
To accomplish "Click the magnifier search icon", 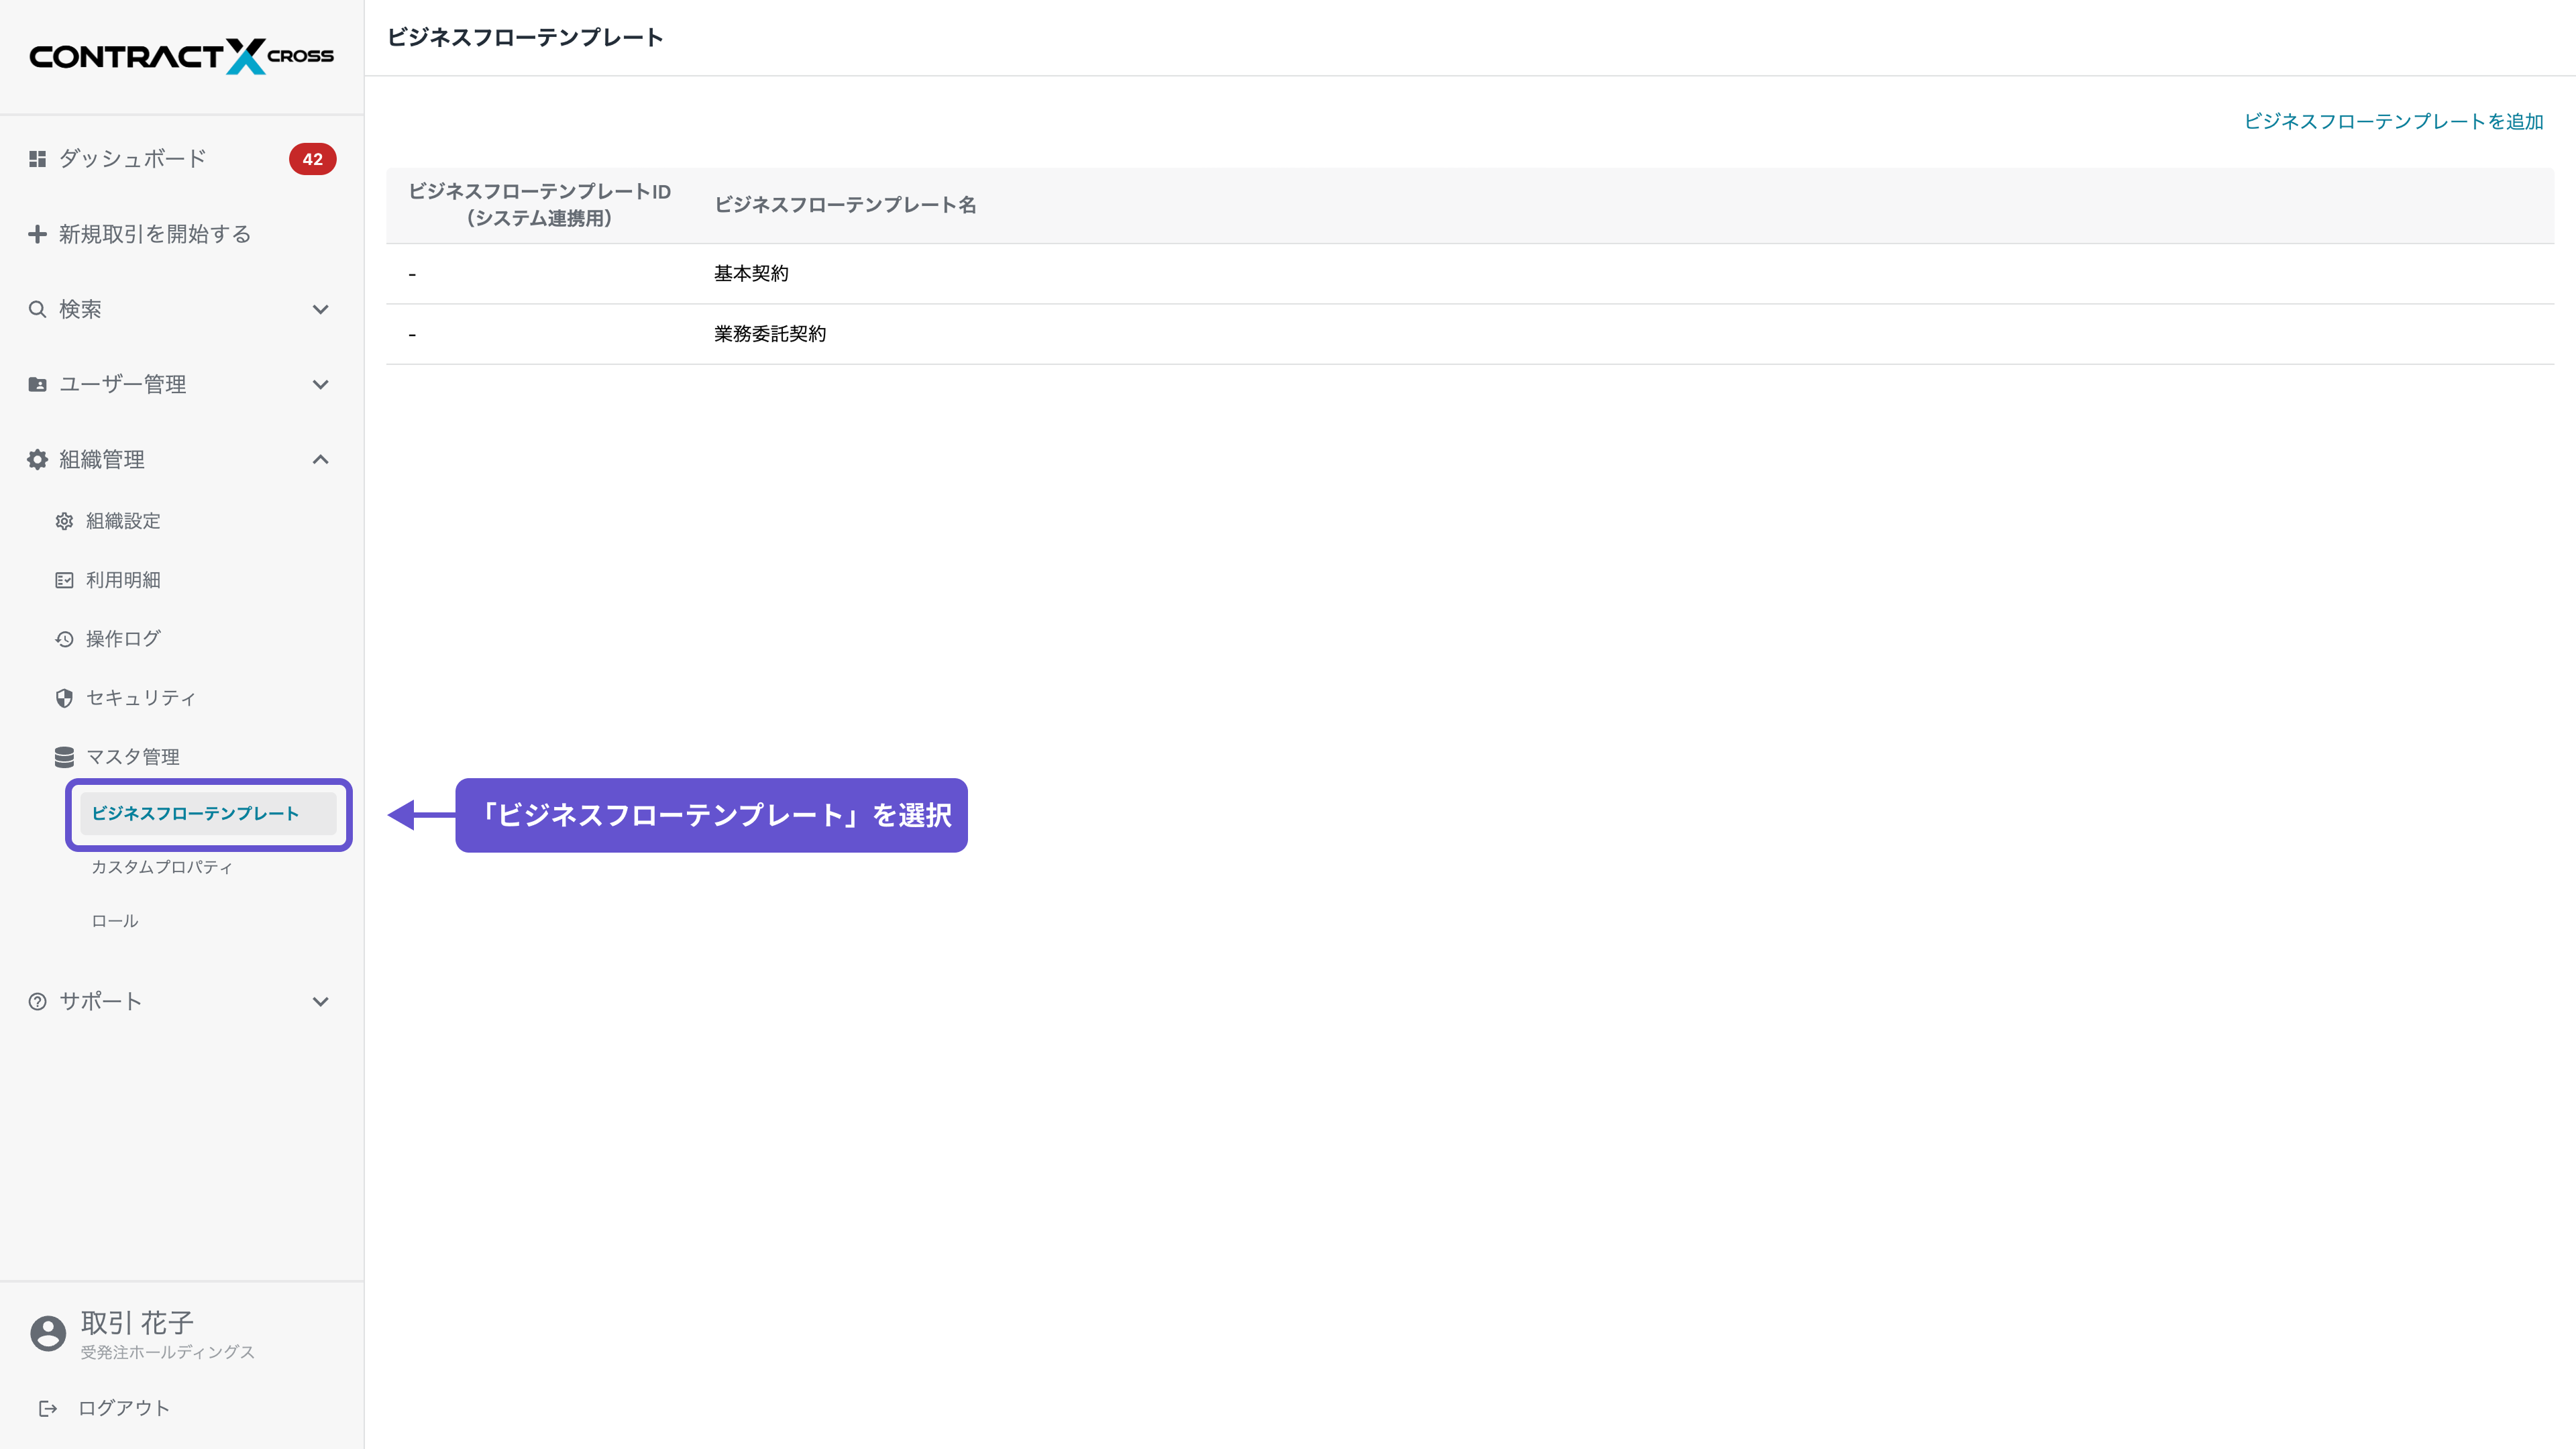I will click(x=37, y=309).
